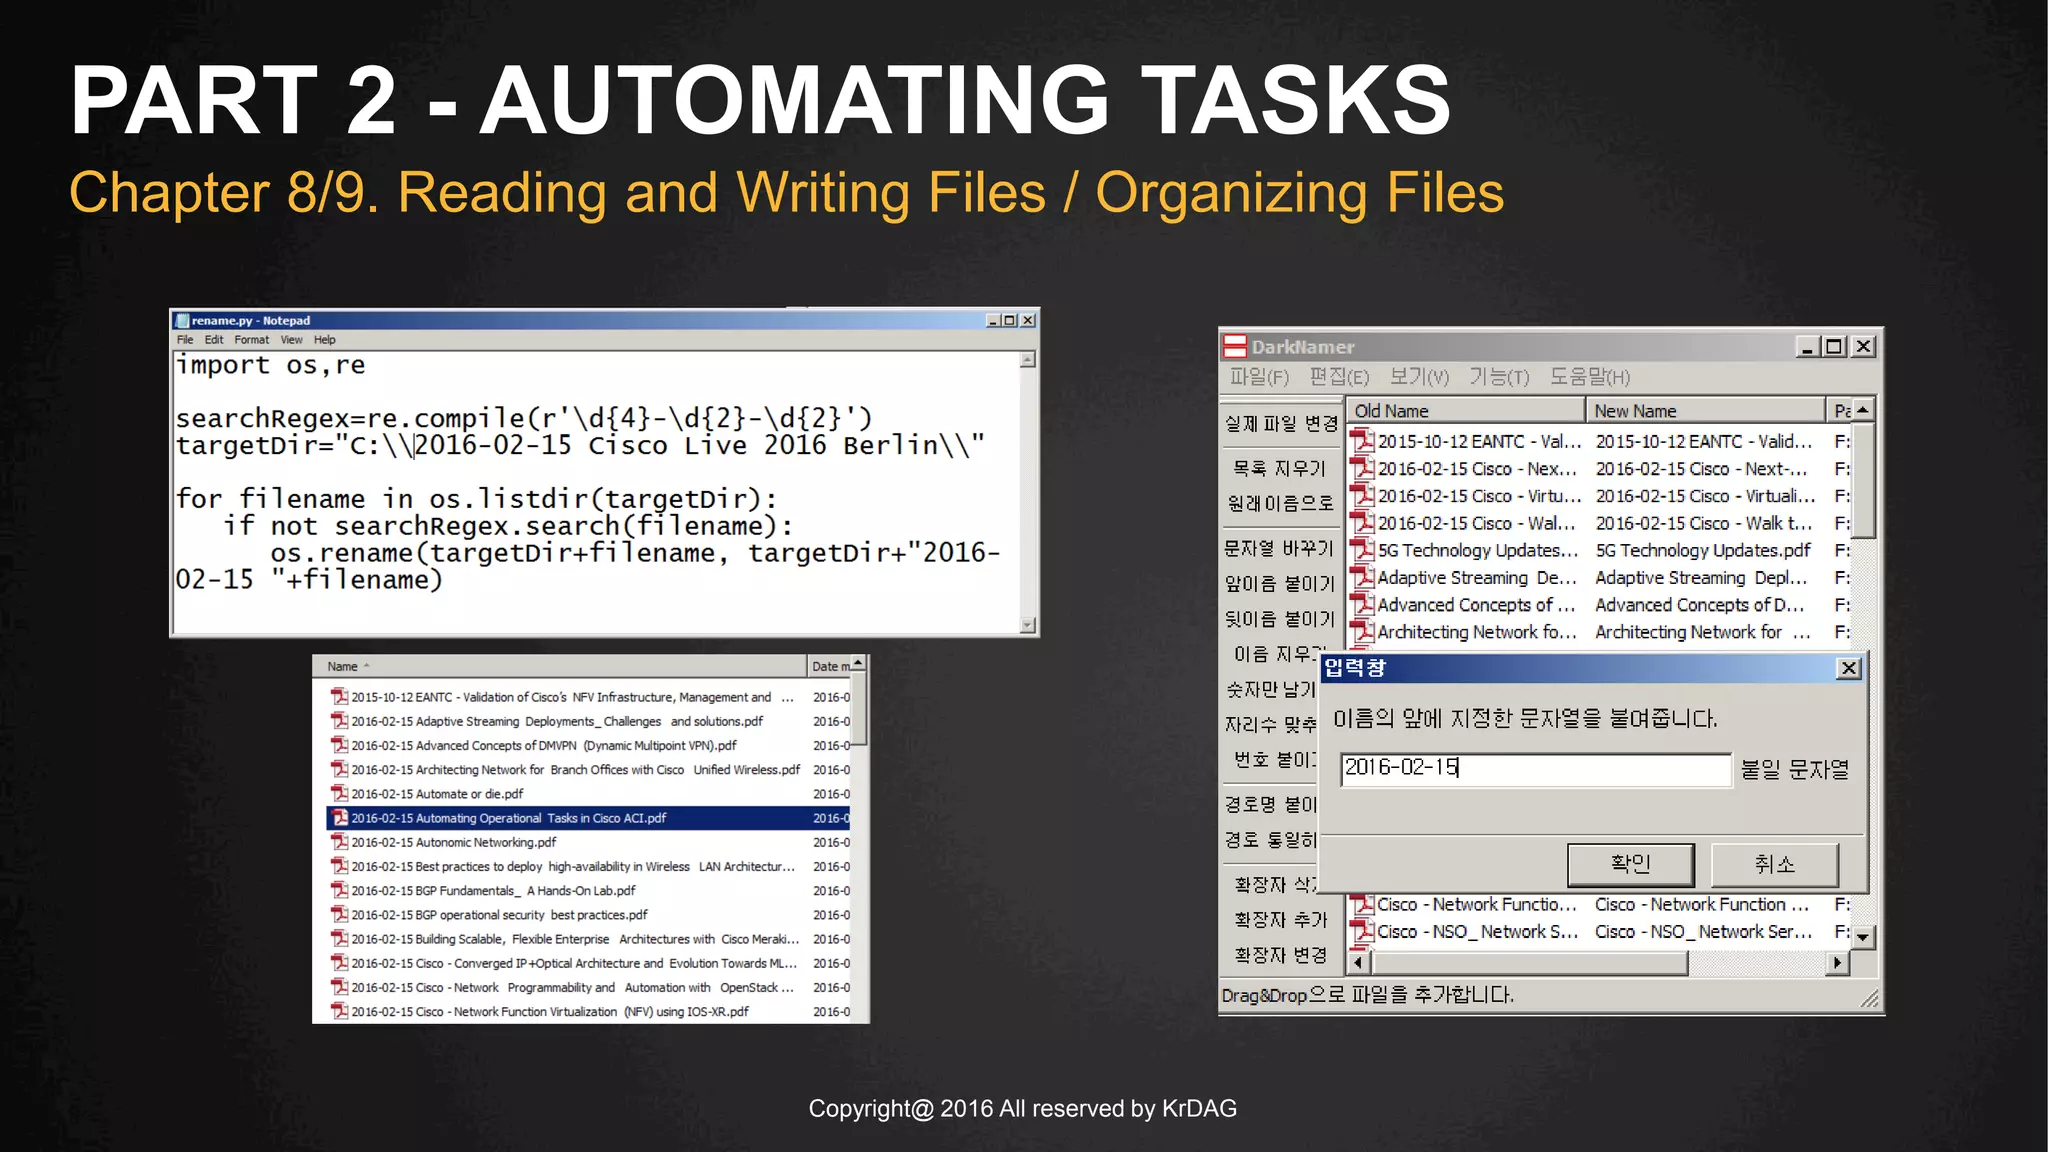Click the Notepad vertical scrollbar down arrow

1028,625
